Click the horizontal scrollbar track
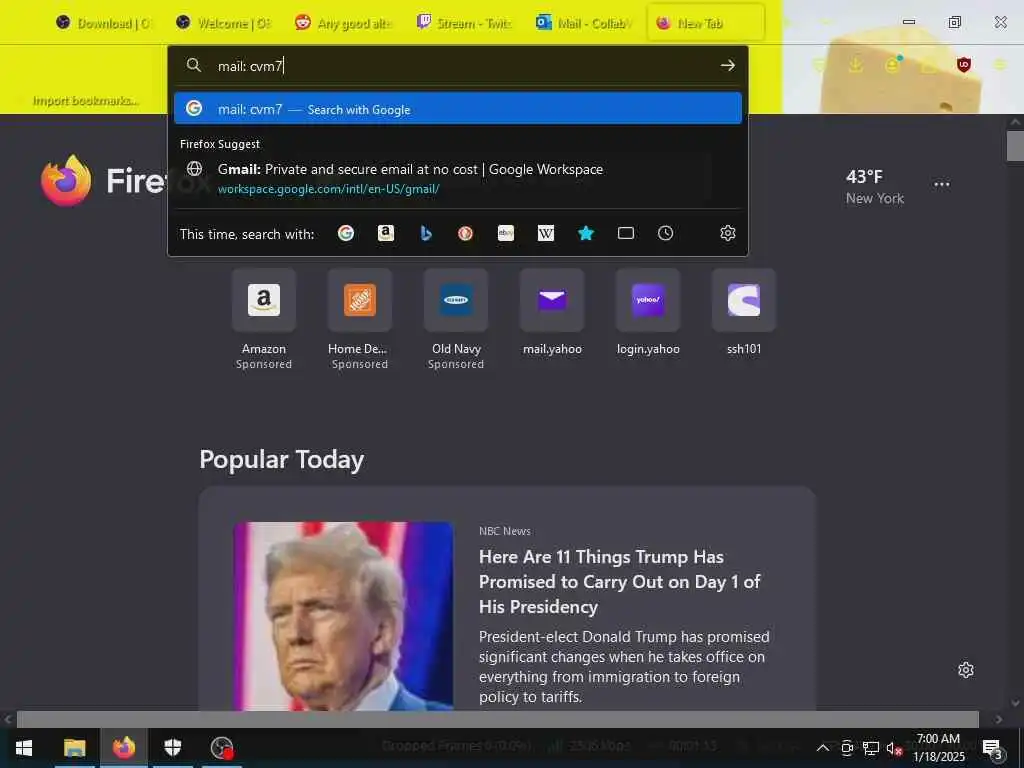 point(497,719)
